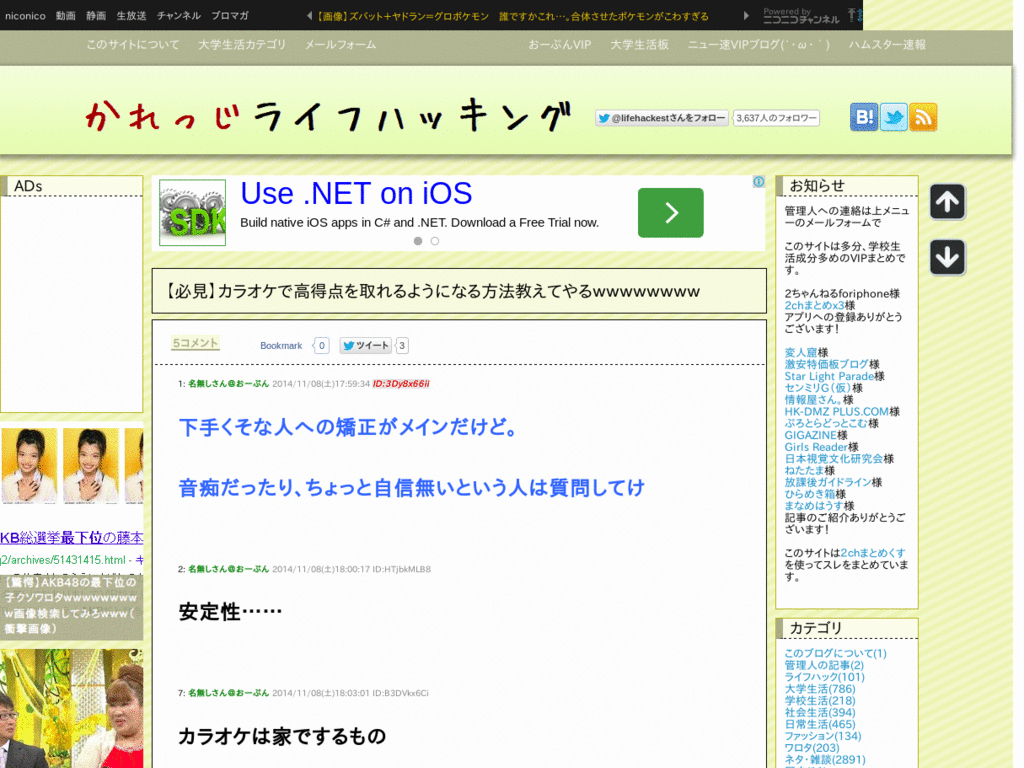Image resolution: width=1024 pixels, height=768 pixels.
Task: Subscribe via the orange RSS icon
Action: 923,117
